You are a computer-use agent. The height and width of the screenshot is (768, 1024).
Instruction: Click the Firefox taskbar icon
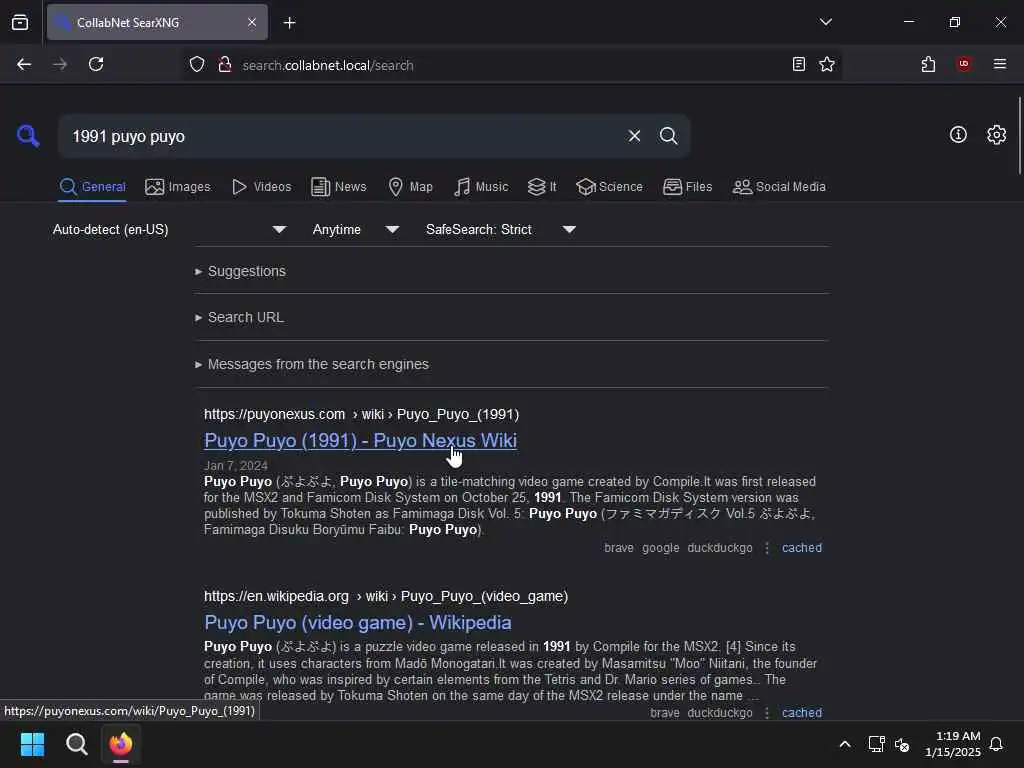point(121,744)
